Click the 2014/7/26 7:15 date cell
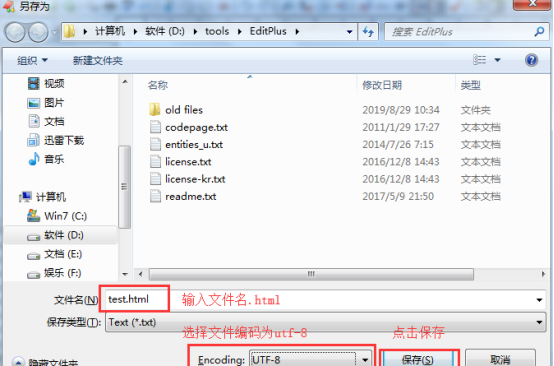554x366 pixels. coord(398,144)
